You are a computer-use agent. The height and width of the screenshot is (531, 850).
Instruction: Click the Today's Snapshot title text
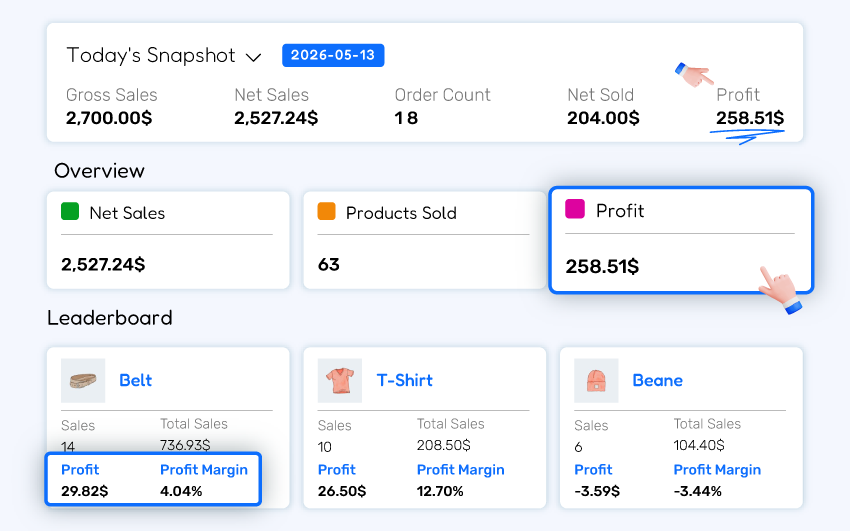[151, 55]
